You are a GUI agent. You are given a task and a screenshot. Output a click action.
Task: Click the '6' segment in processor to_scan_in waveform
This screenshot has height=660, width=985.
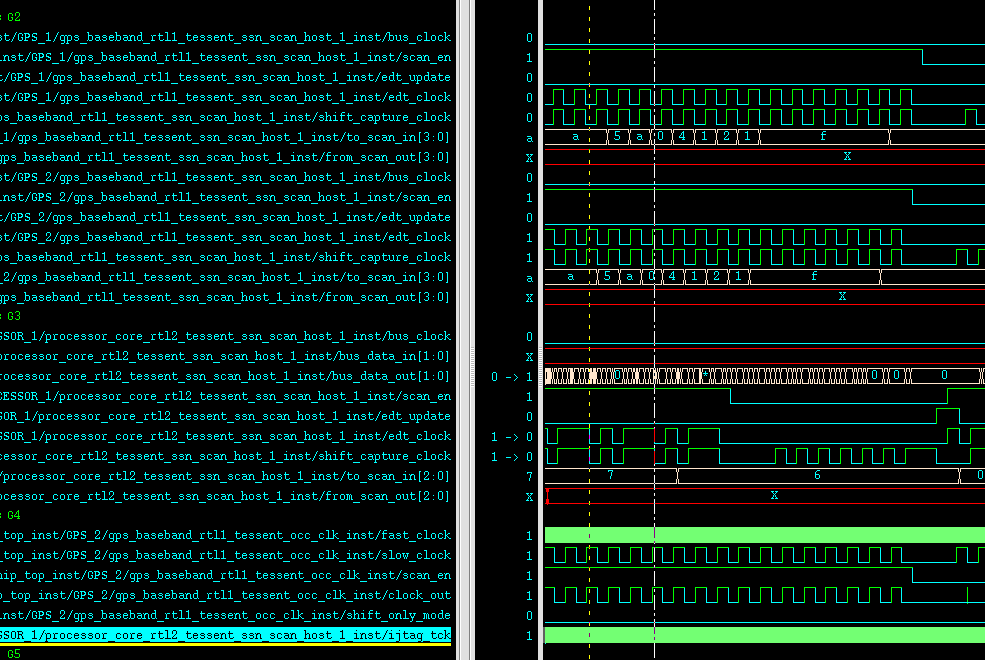(x=817, y=476)
